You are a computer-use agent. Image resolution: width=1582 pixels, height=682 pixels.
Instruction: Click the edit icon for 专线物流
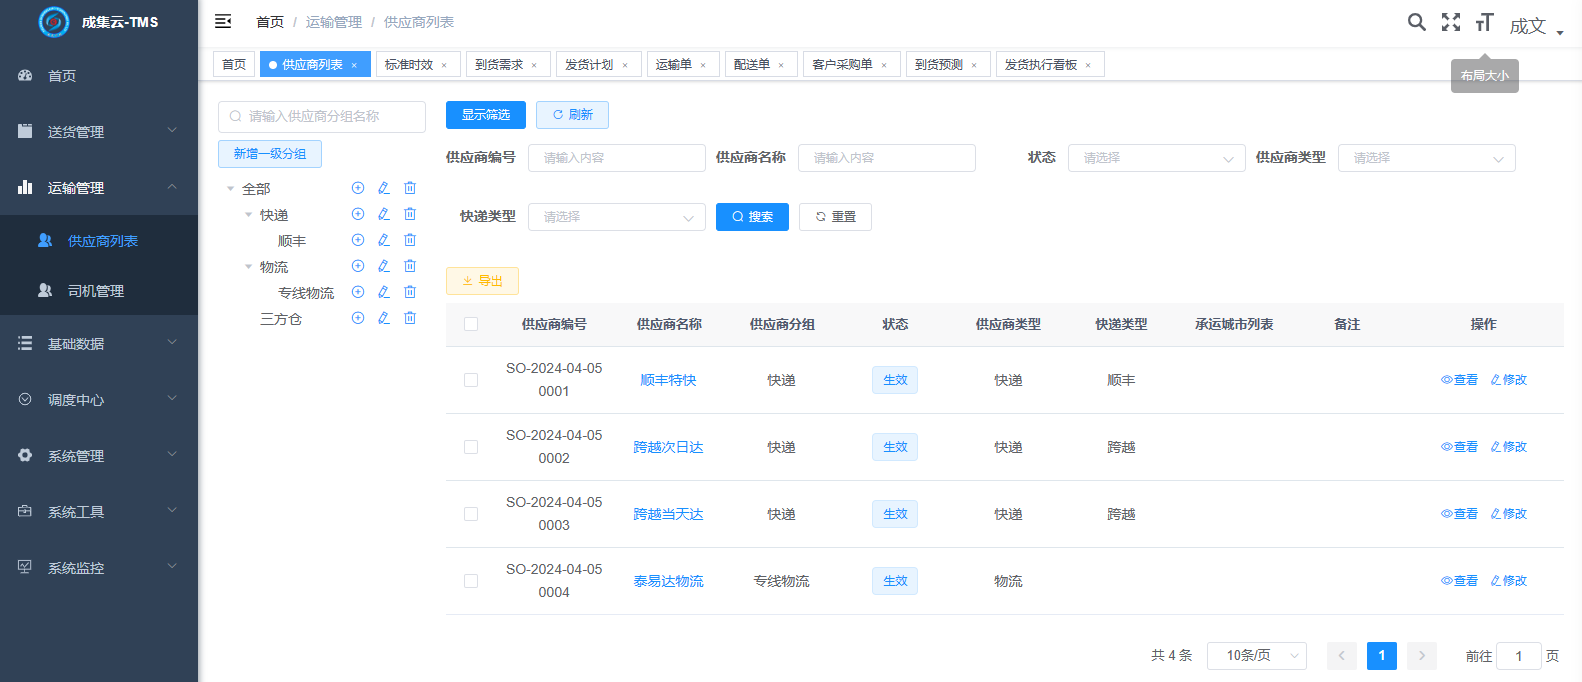coord(384,292)
